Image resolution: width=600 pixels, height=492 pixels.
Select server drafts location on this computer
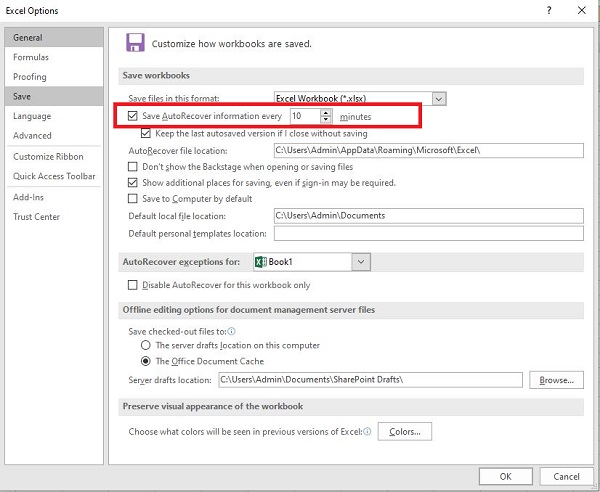[145, 345]
